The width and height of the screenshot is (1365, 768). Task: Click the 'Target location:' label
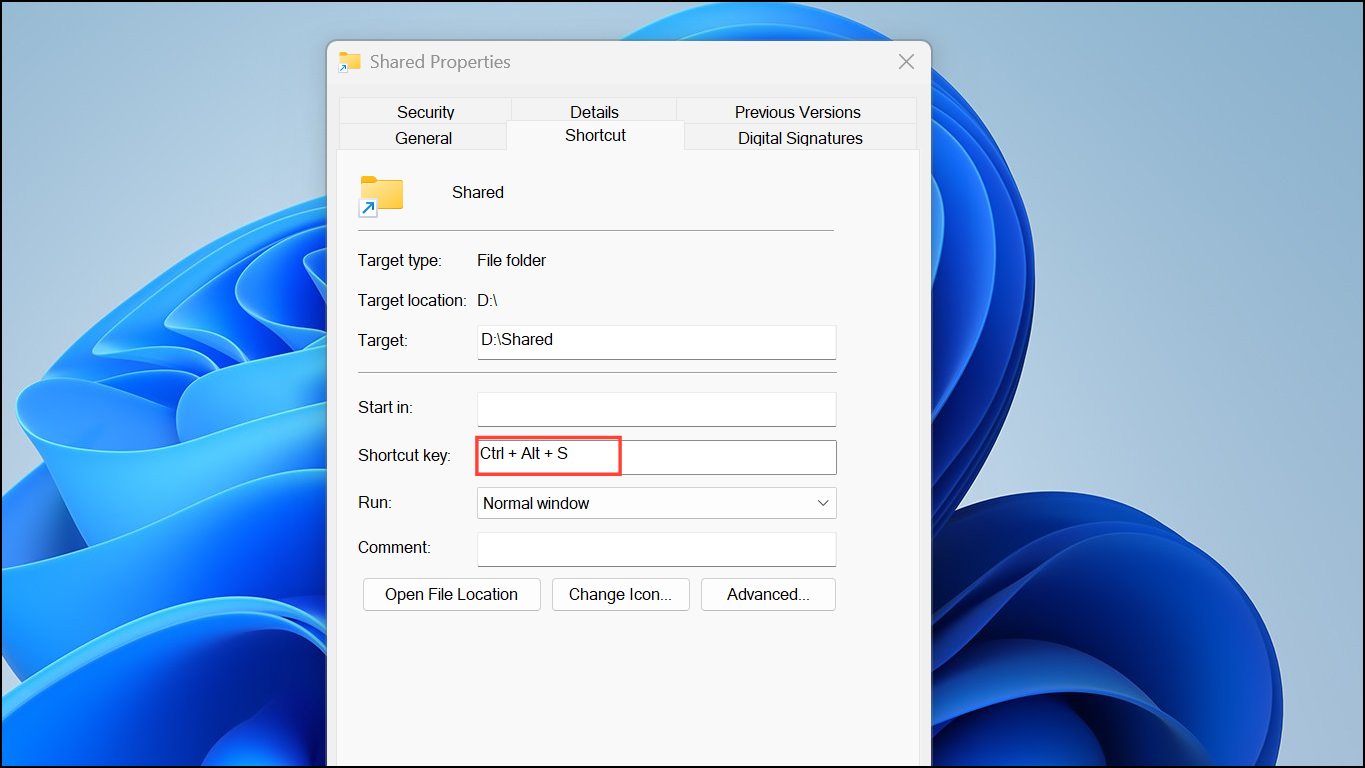[x=412, y=300]
